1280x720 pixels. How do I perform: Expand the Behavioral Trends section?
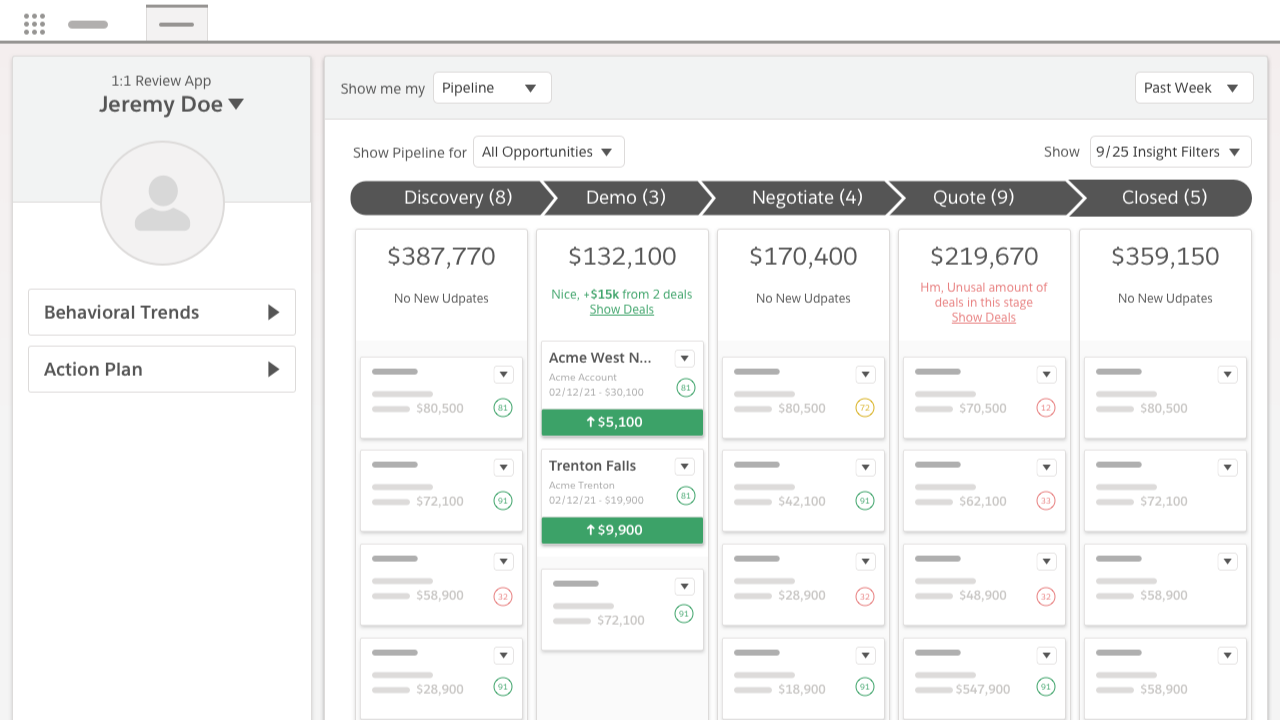162,312
